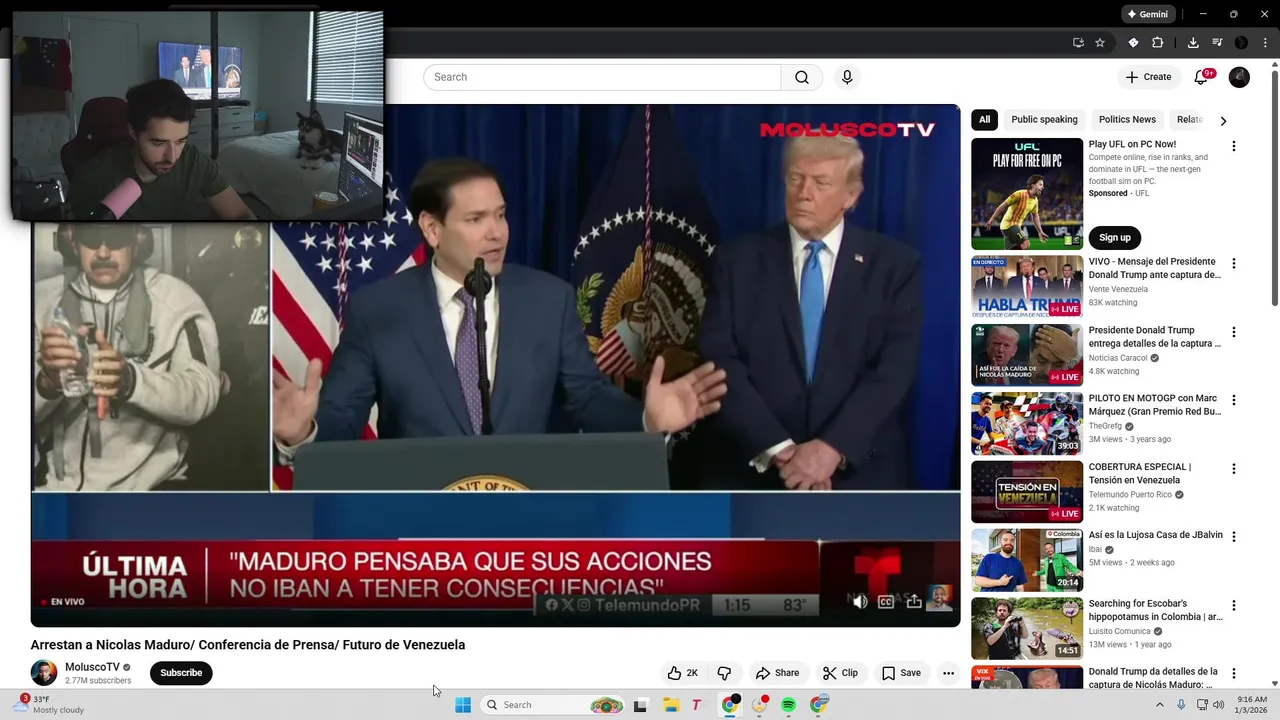Open Searching for Escobar's hippopotamus thumbnail
The width and height of the screenshot is (1280, 720).
click(1027, 628)
